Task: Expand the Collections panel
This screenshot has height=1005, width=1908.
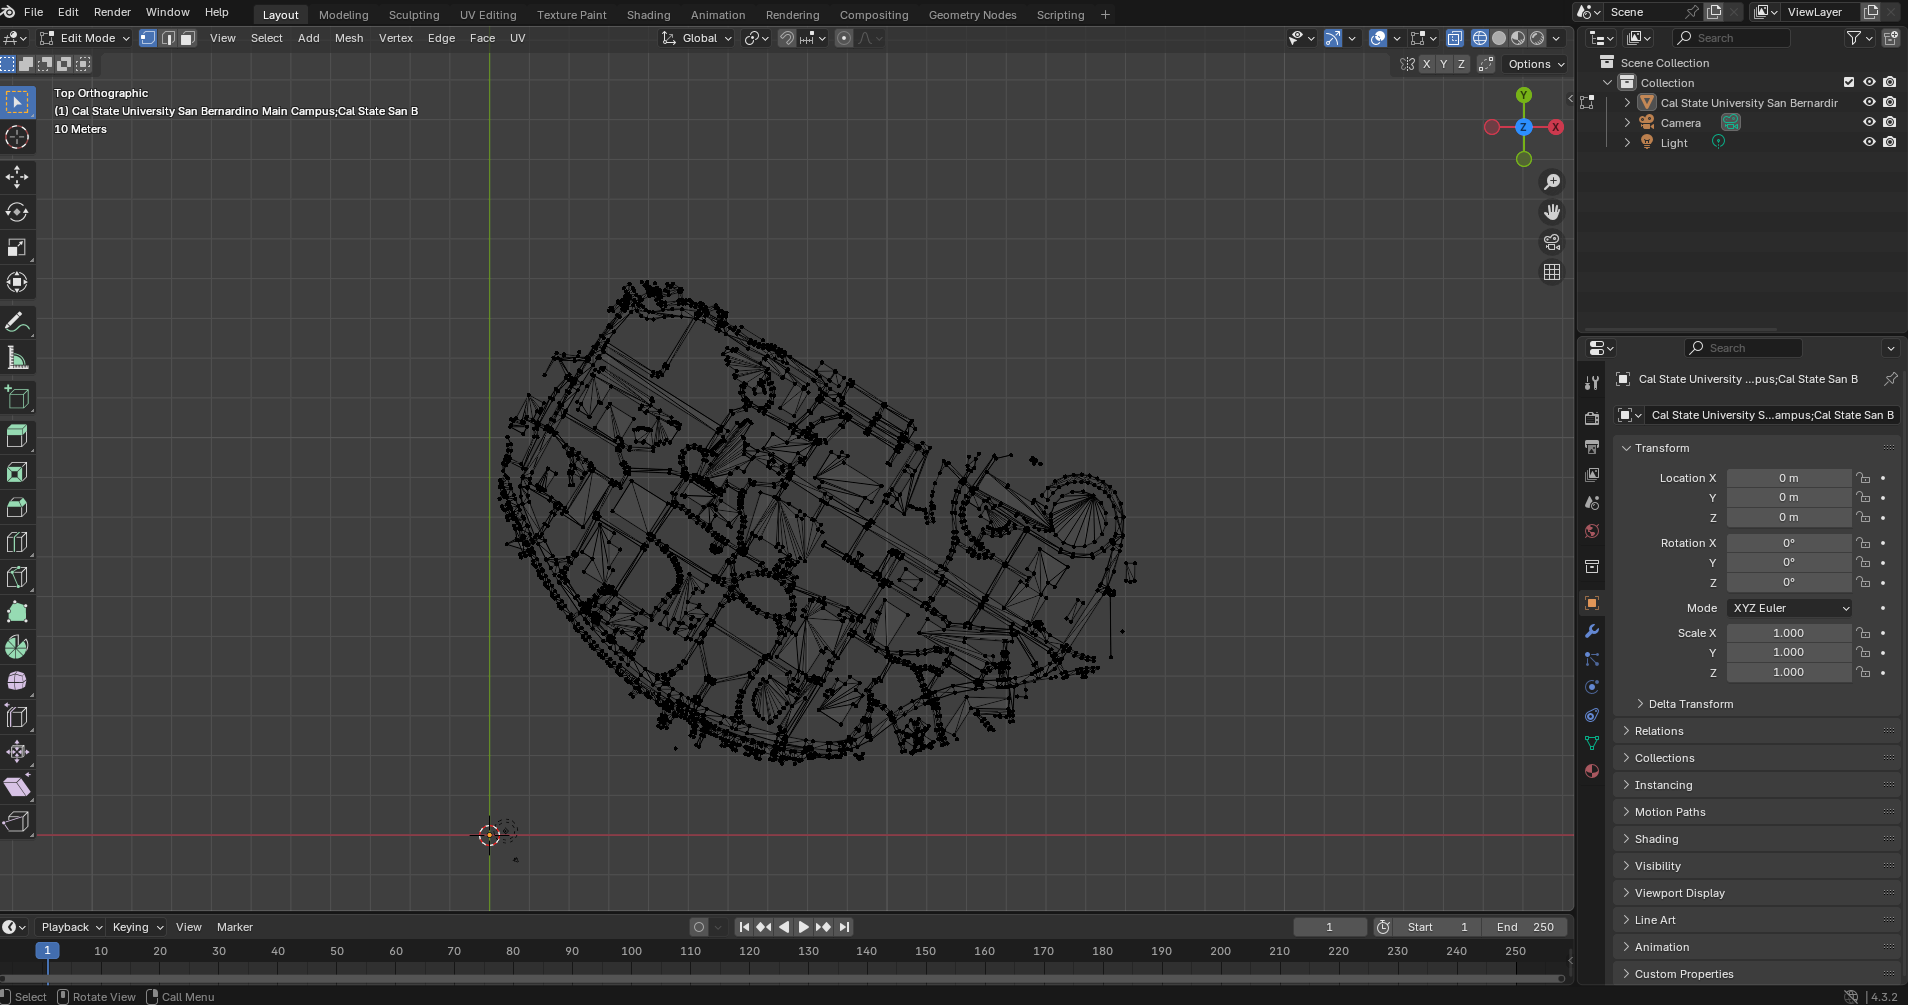Action: (x=1664, y=758)
